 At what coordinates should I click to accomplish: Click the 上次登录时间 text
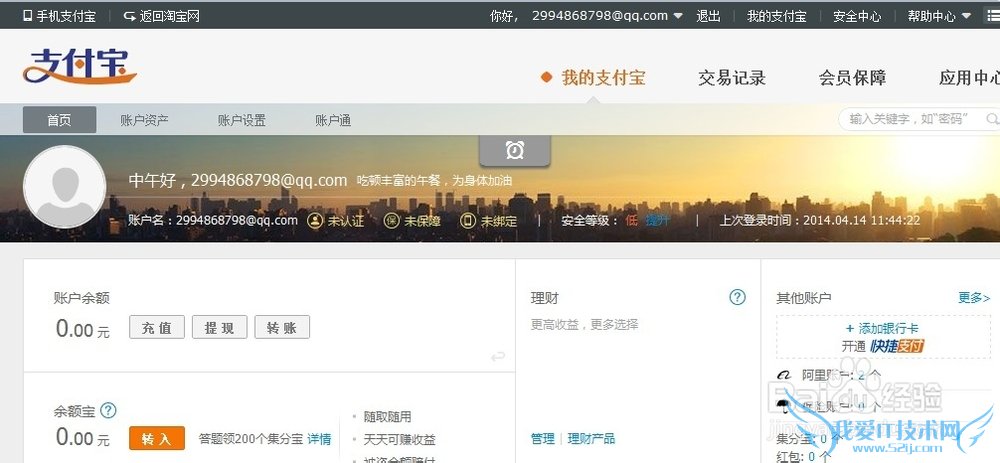(x=820, y=221)
